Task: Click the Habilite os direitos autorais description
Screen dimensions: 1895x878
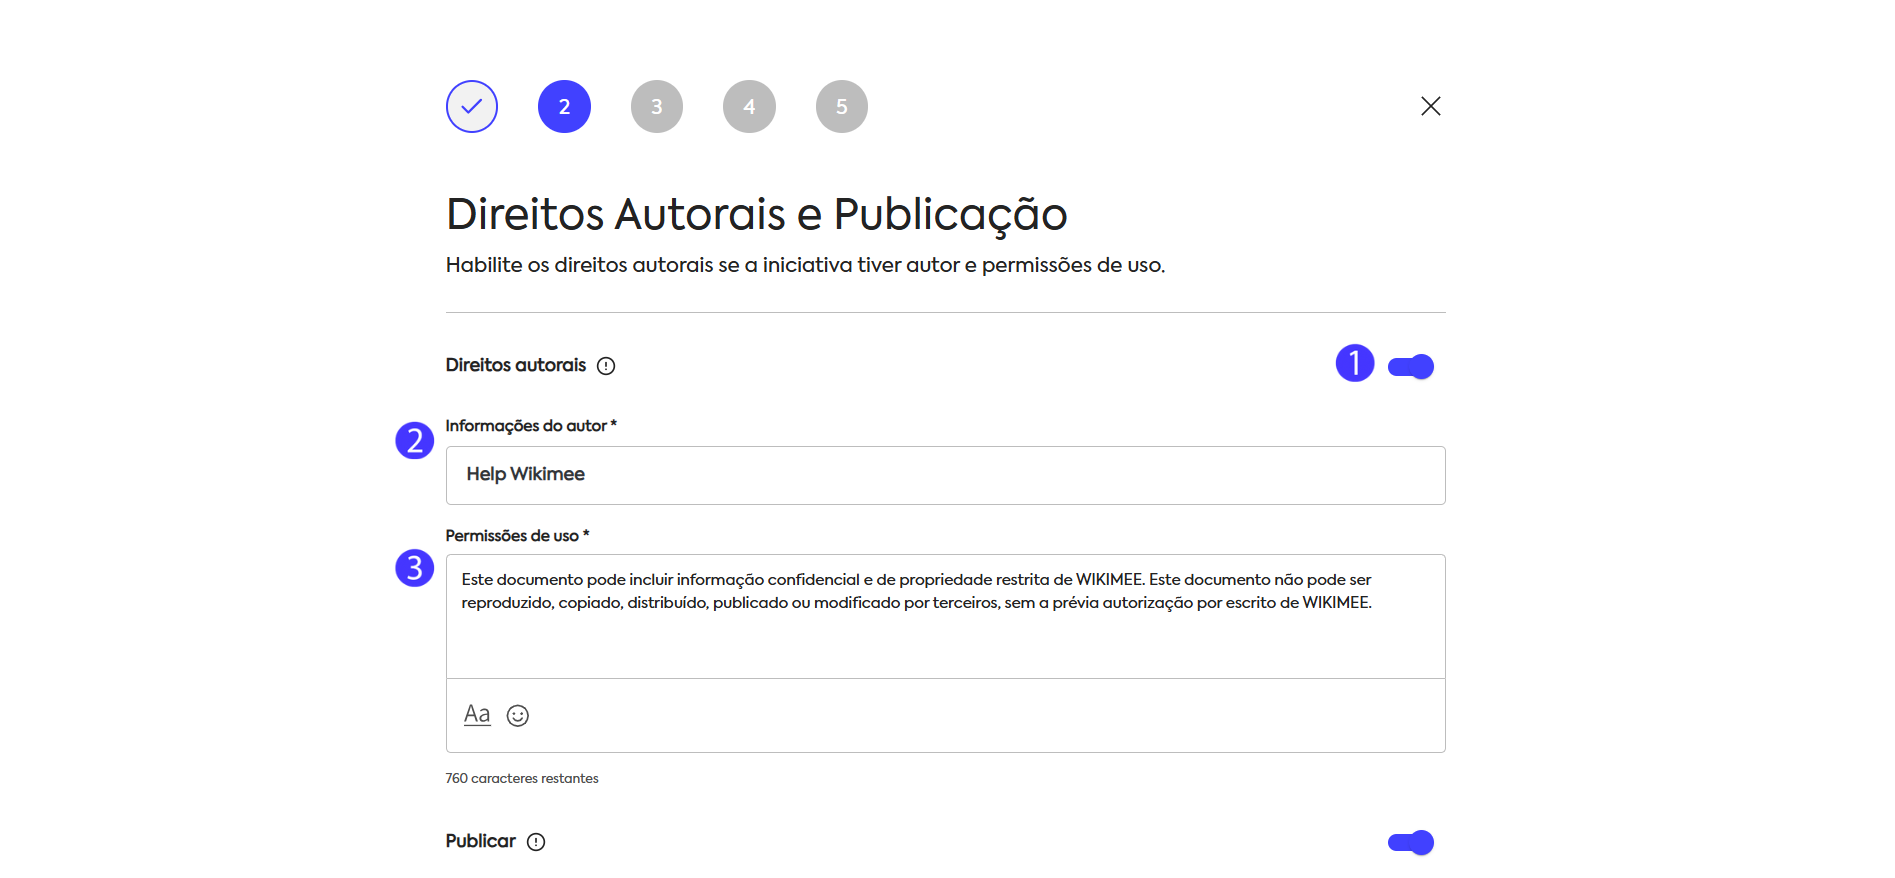Action: [x=805, y=265]
